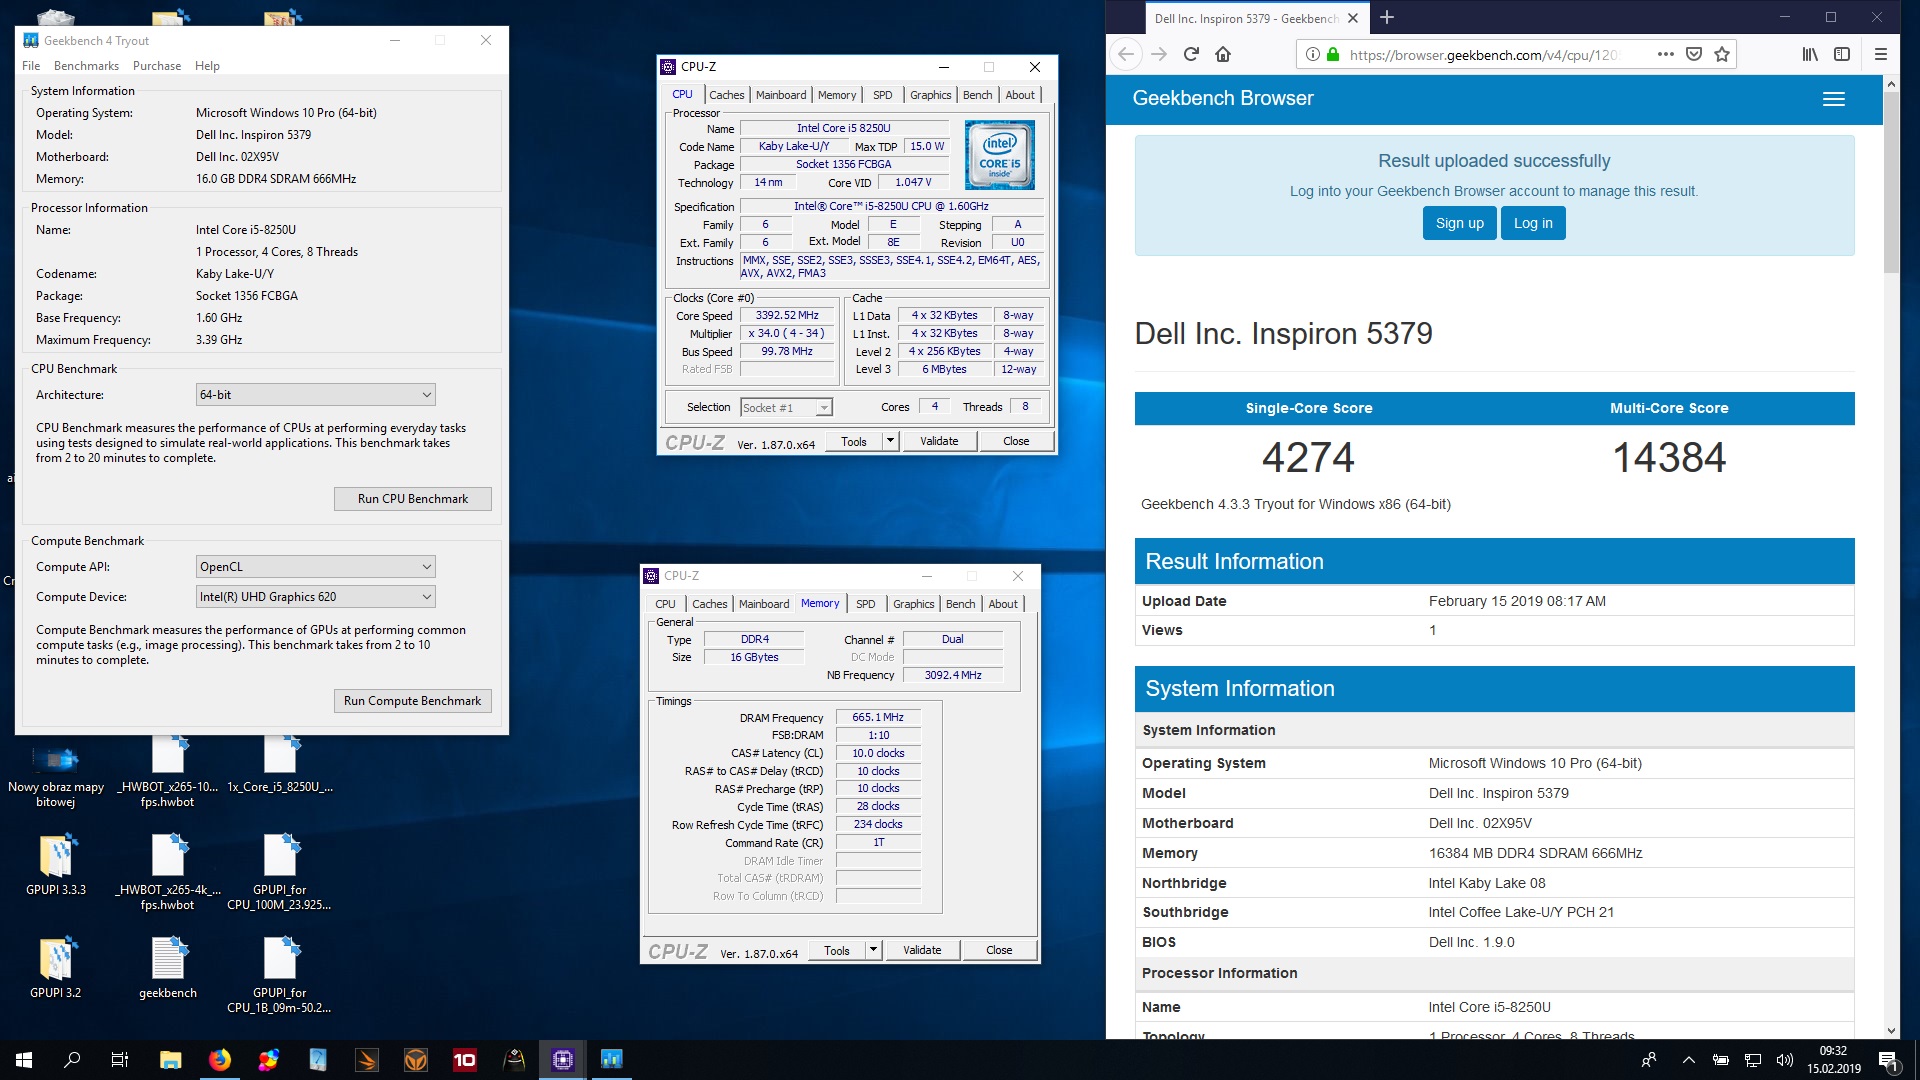This screenshot has height=1080, width=1920.
Task: Show hidden system tray icons
Action: point(1689,1060)
